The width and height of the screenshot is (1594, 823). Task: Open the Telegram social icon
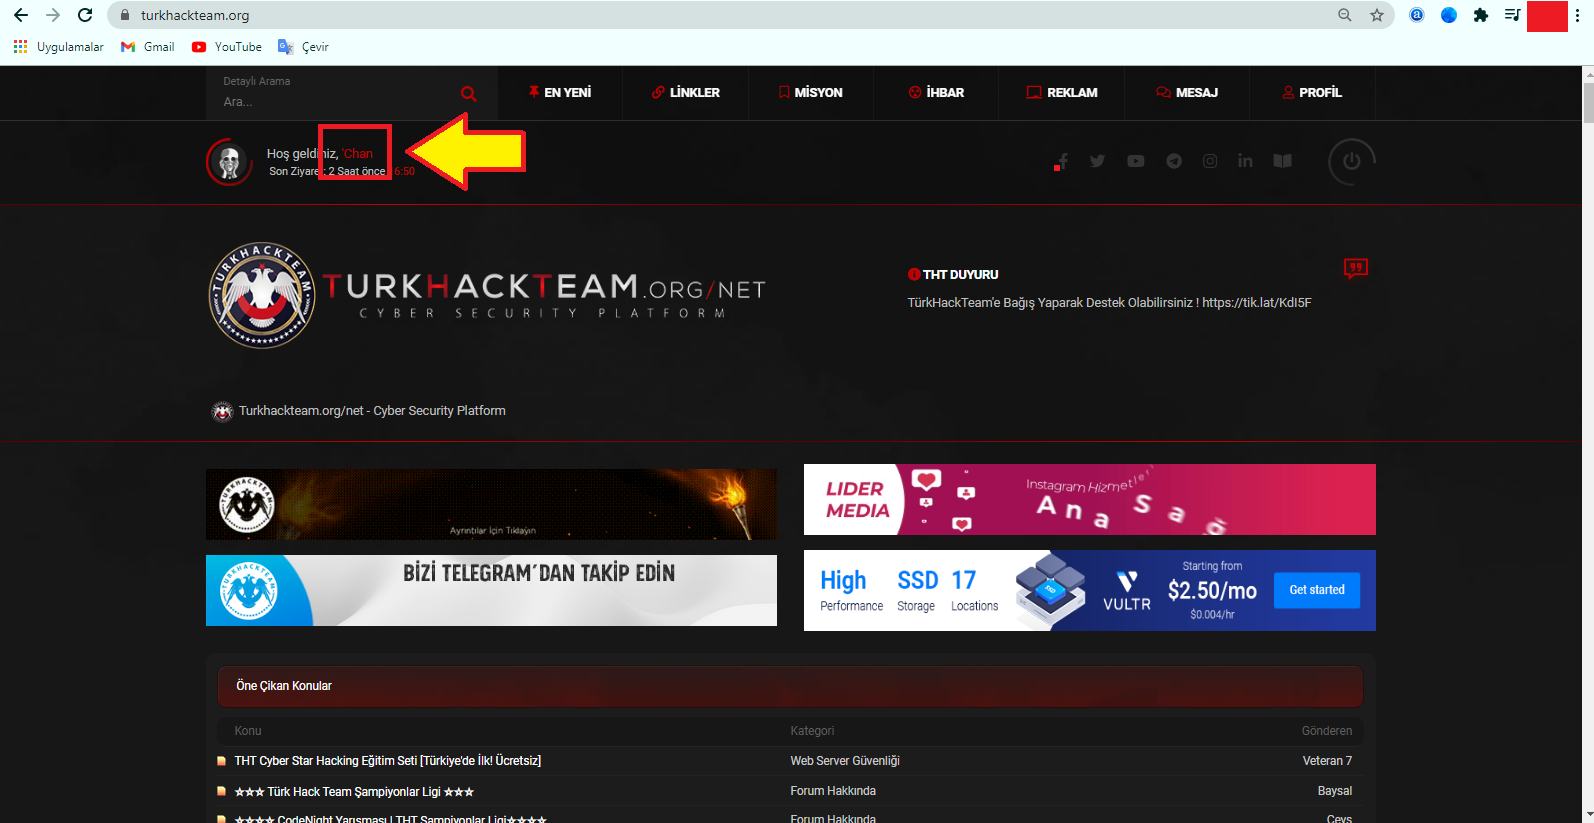pos(1174,161)
